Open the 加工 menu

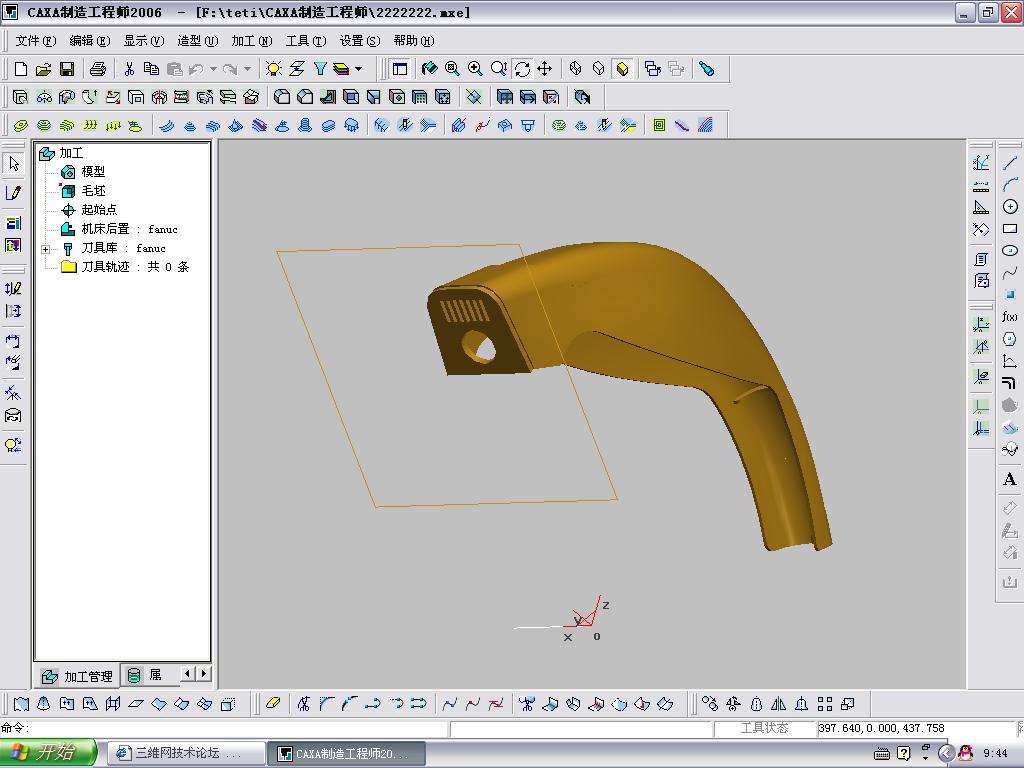point(251,41)
